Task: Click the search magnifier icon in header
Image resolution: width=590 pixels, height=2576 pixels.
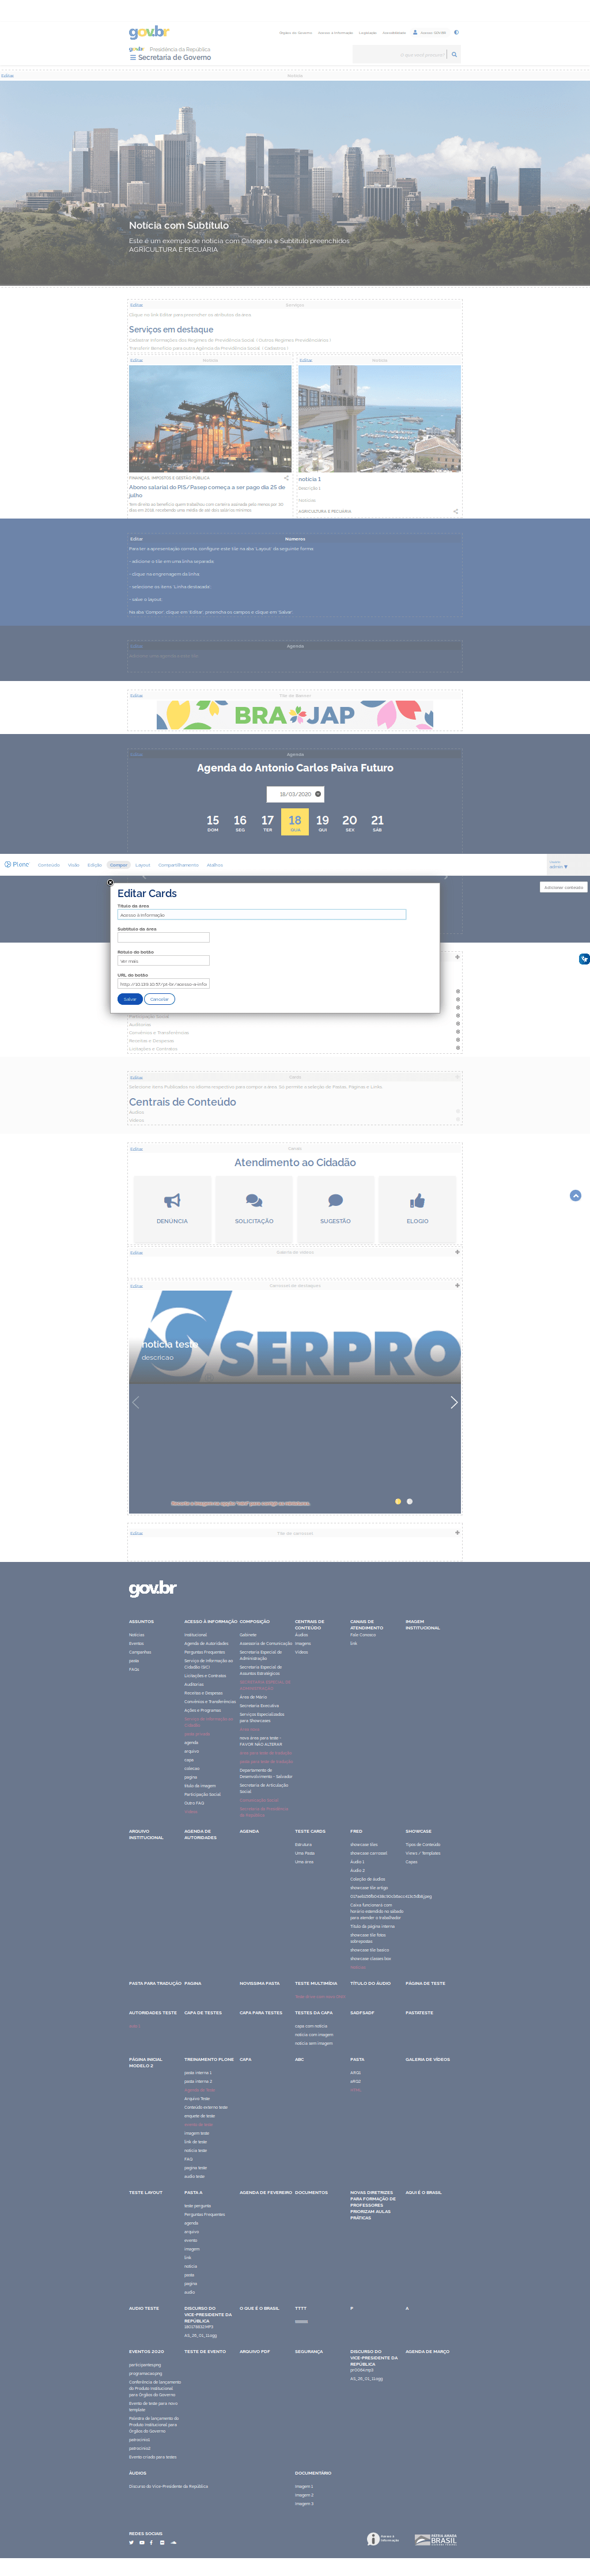Action: [454, 54]
